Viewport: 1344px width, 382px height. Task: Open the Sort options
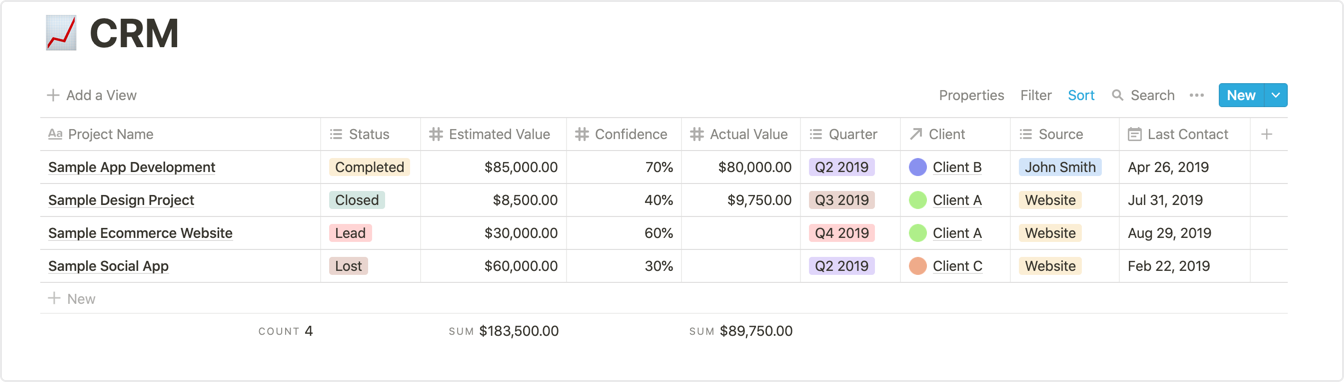pos(1081,95)
